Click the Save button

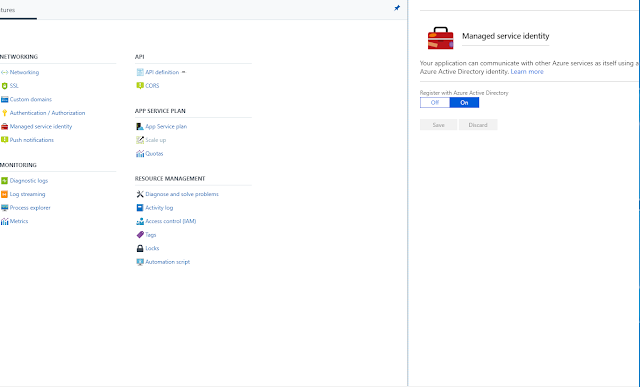coord(438,125)
